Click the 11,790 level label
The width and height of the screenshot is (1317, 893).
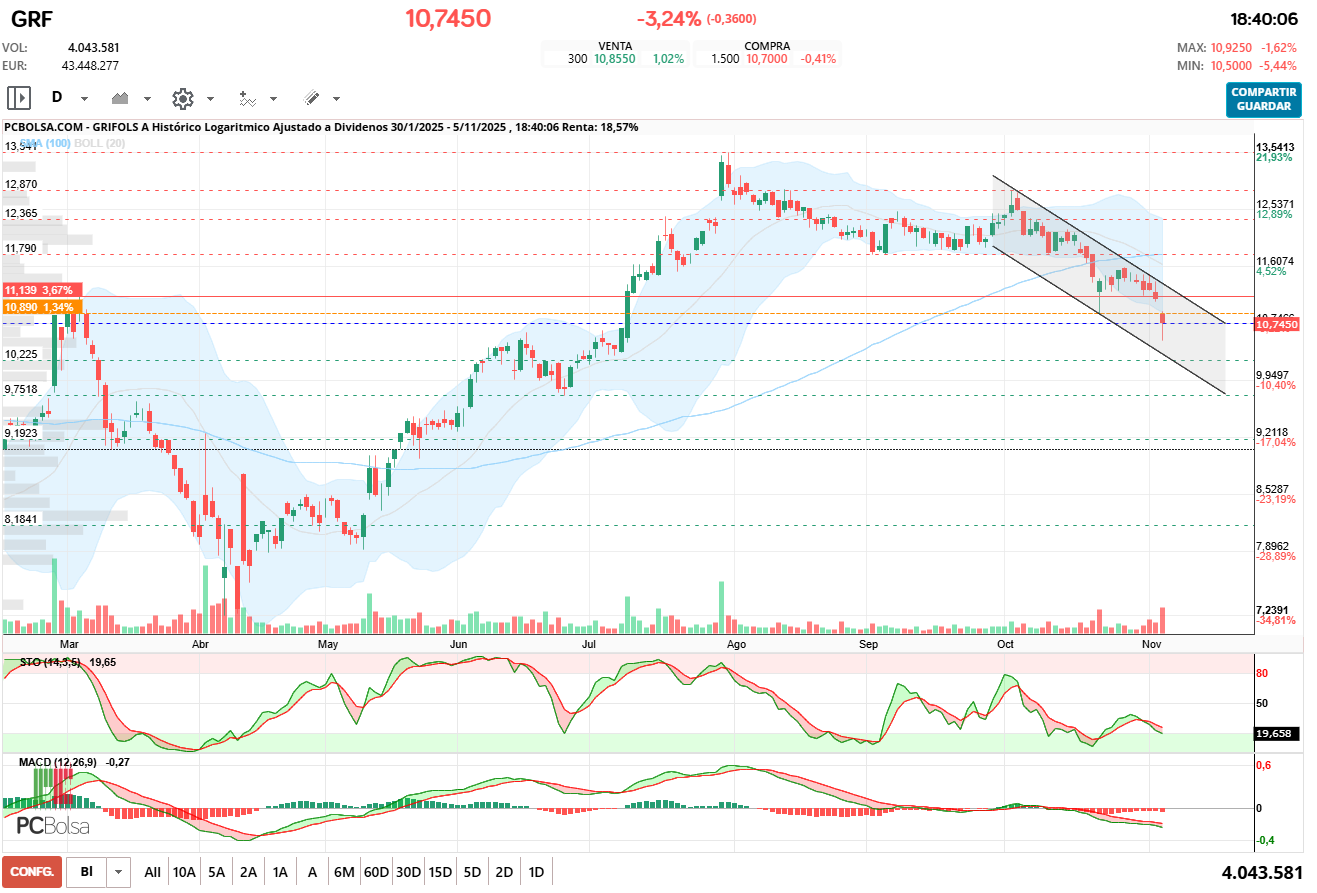(x=21, y=248)
